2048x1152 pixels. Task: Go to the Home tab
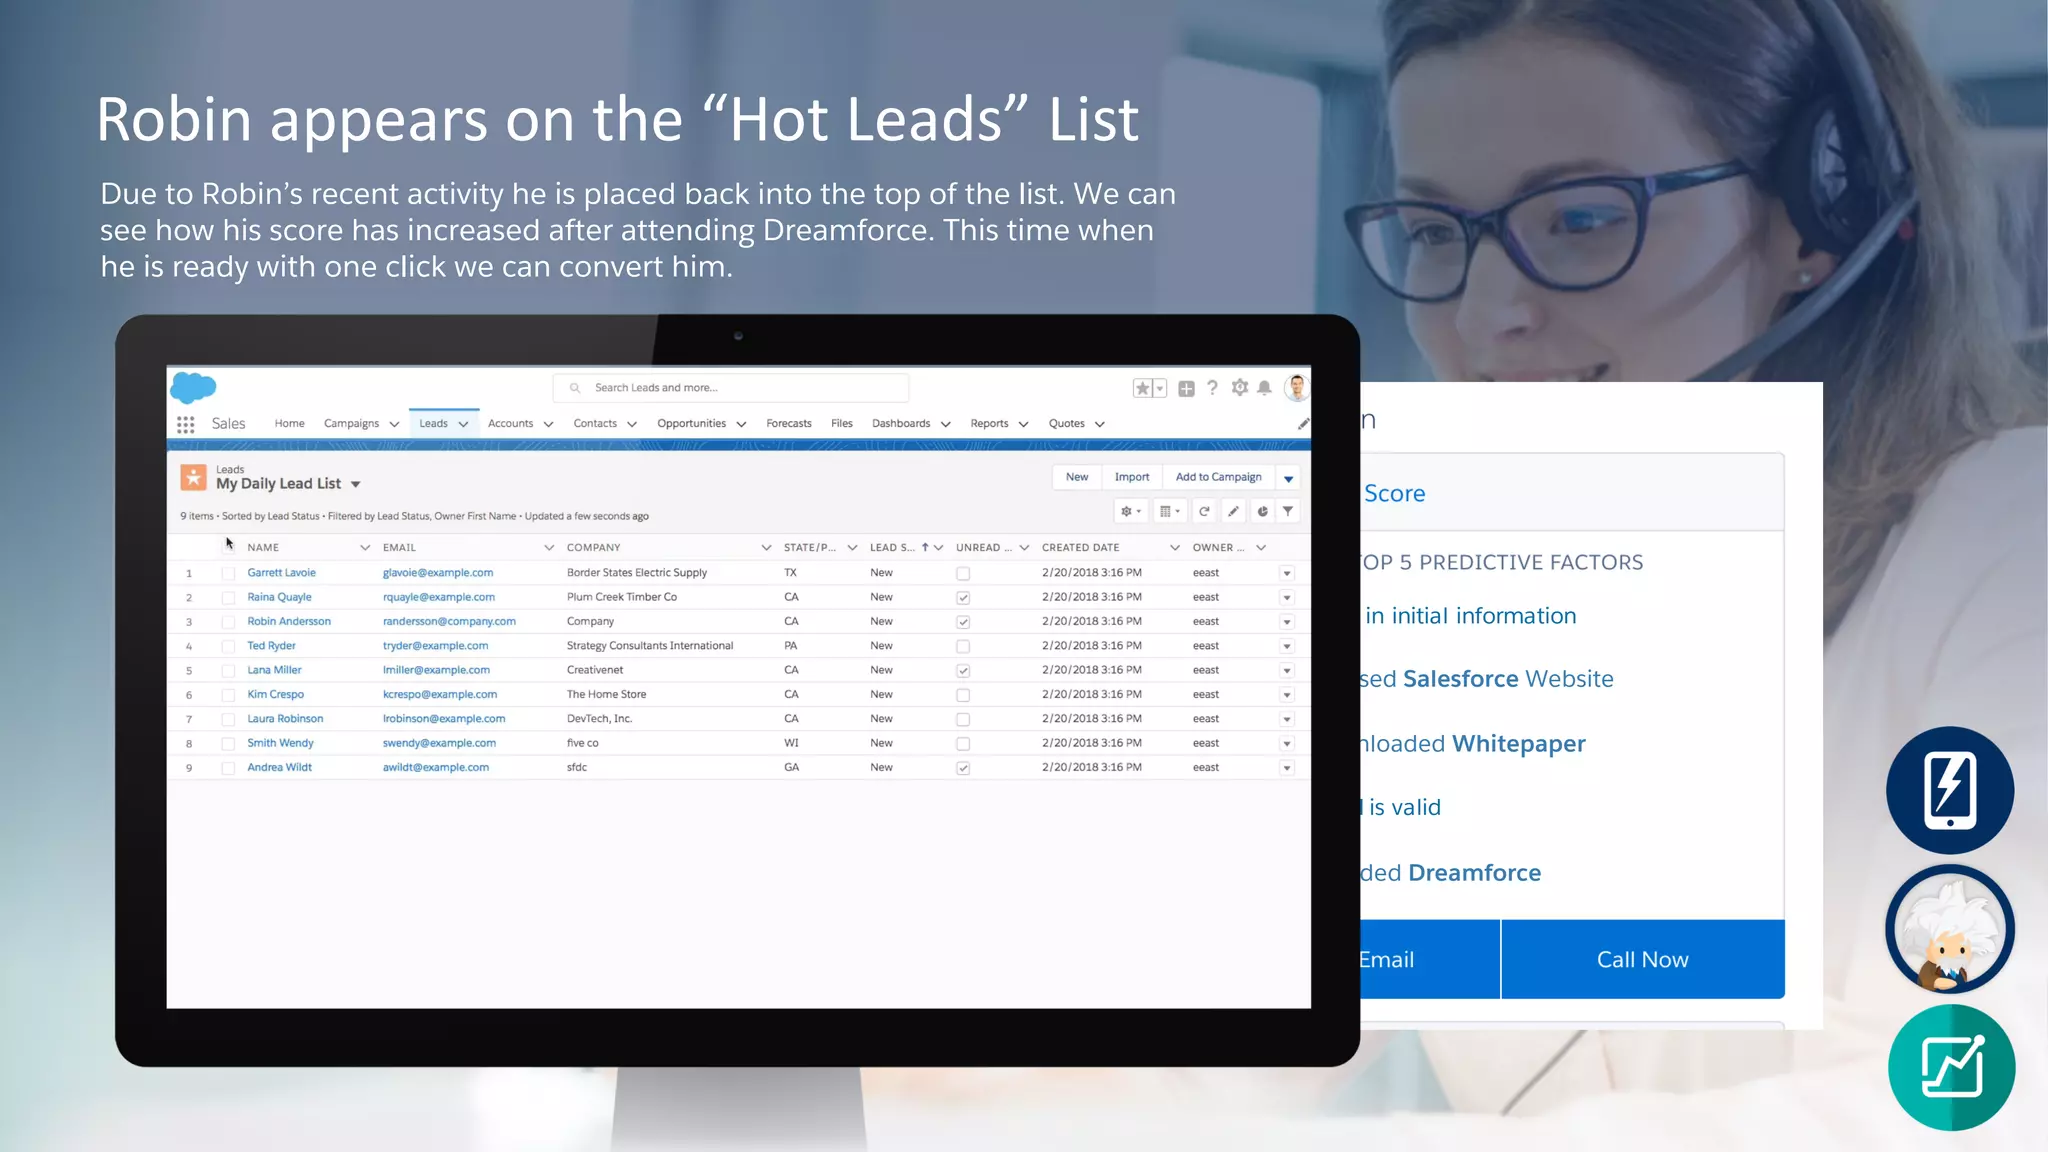click(290, 423)
